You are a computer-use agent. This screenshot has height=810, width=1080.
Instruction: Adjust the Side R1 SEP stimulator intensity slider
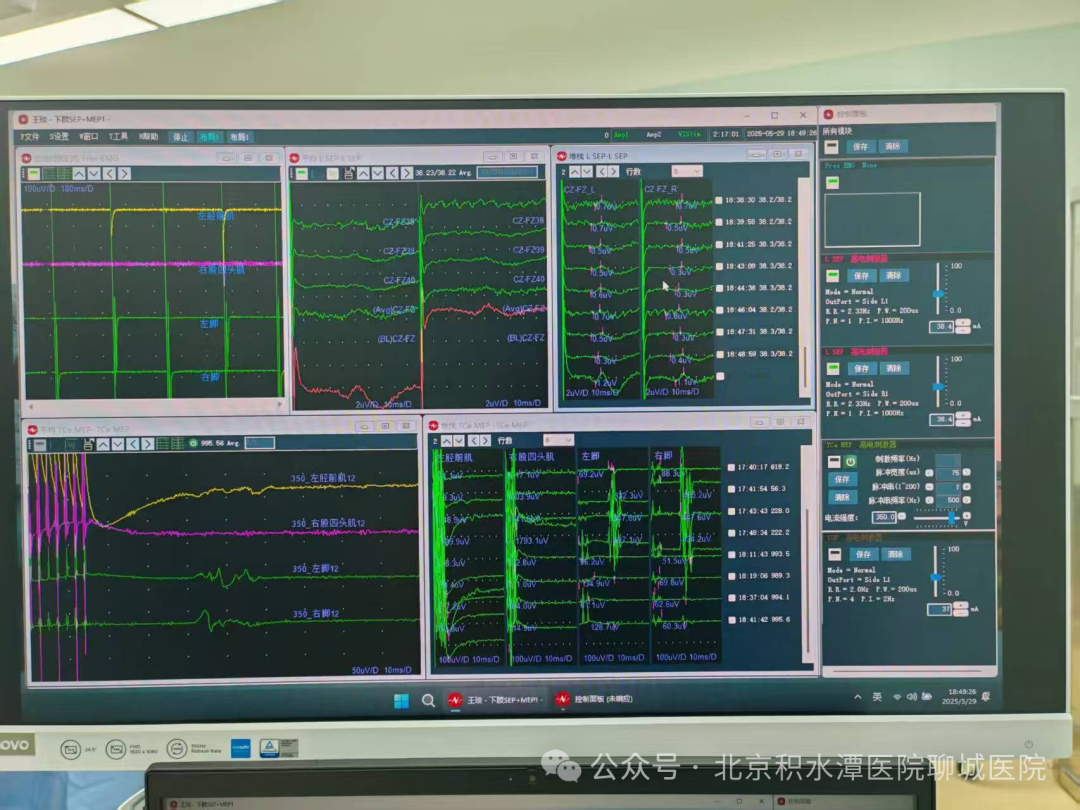[x=937, y=387]
